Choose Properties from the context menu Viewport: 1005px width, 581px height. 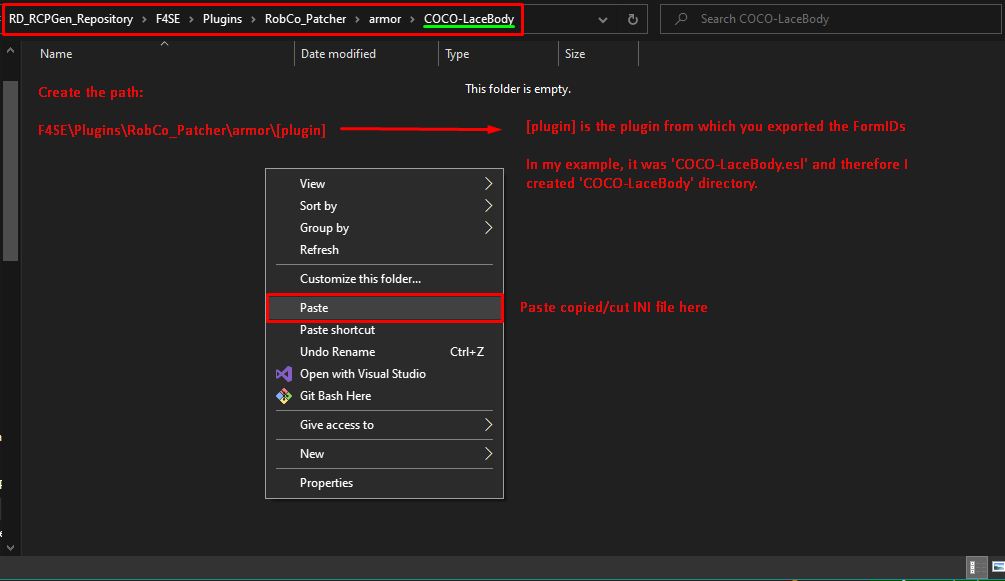coord(385,483)
